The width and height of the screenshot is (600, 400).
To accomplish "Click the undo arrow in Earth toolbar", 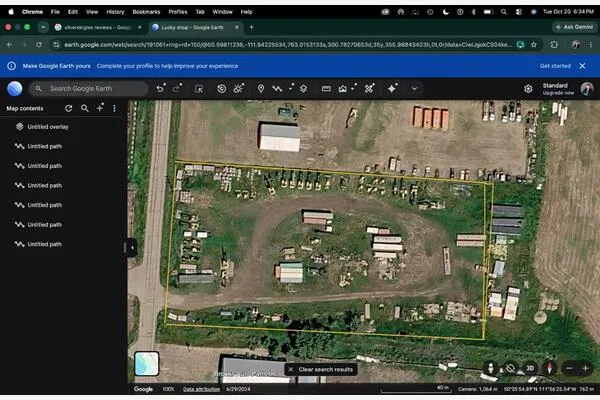I will [x=160, y=89].
